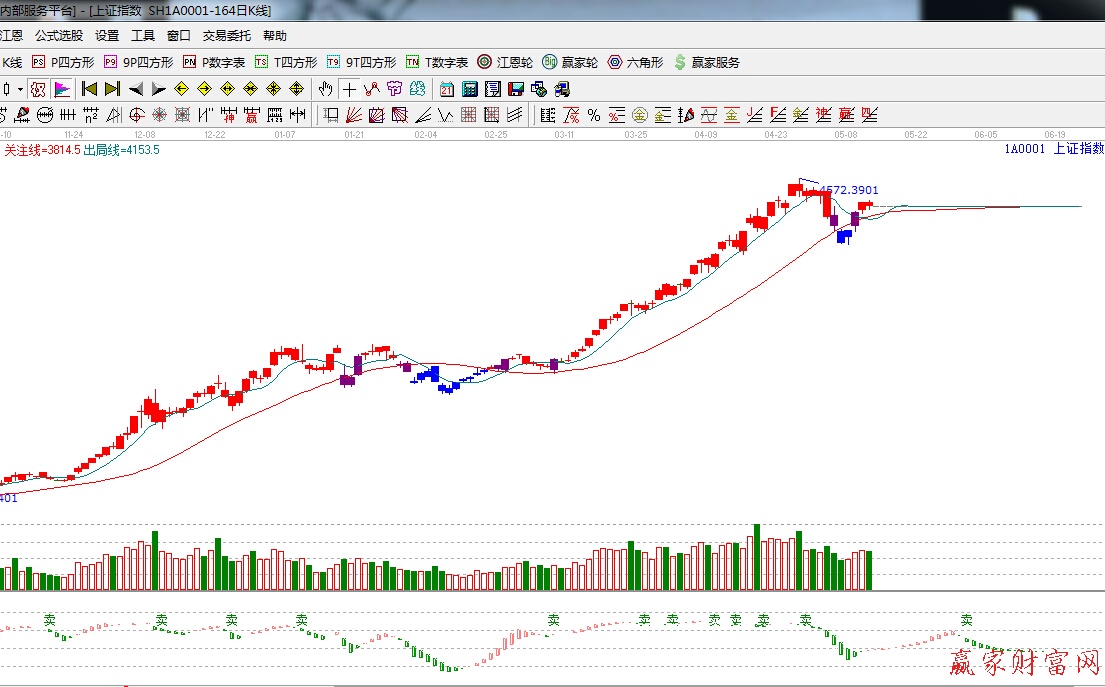
Task: Click the percent sign tool icon
Action: [594, 115]
